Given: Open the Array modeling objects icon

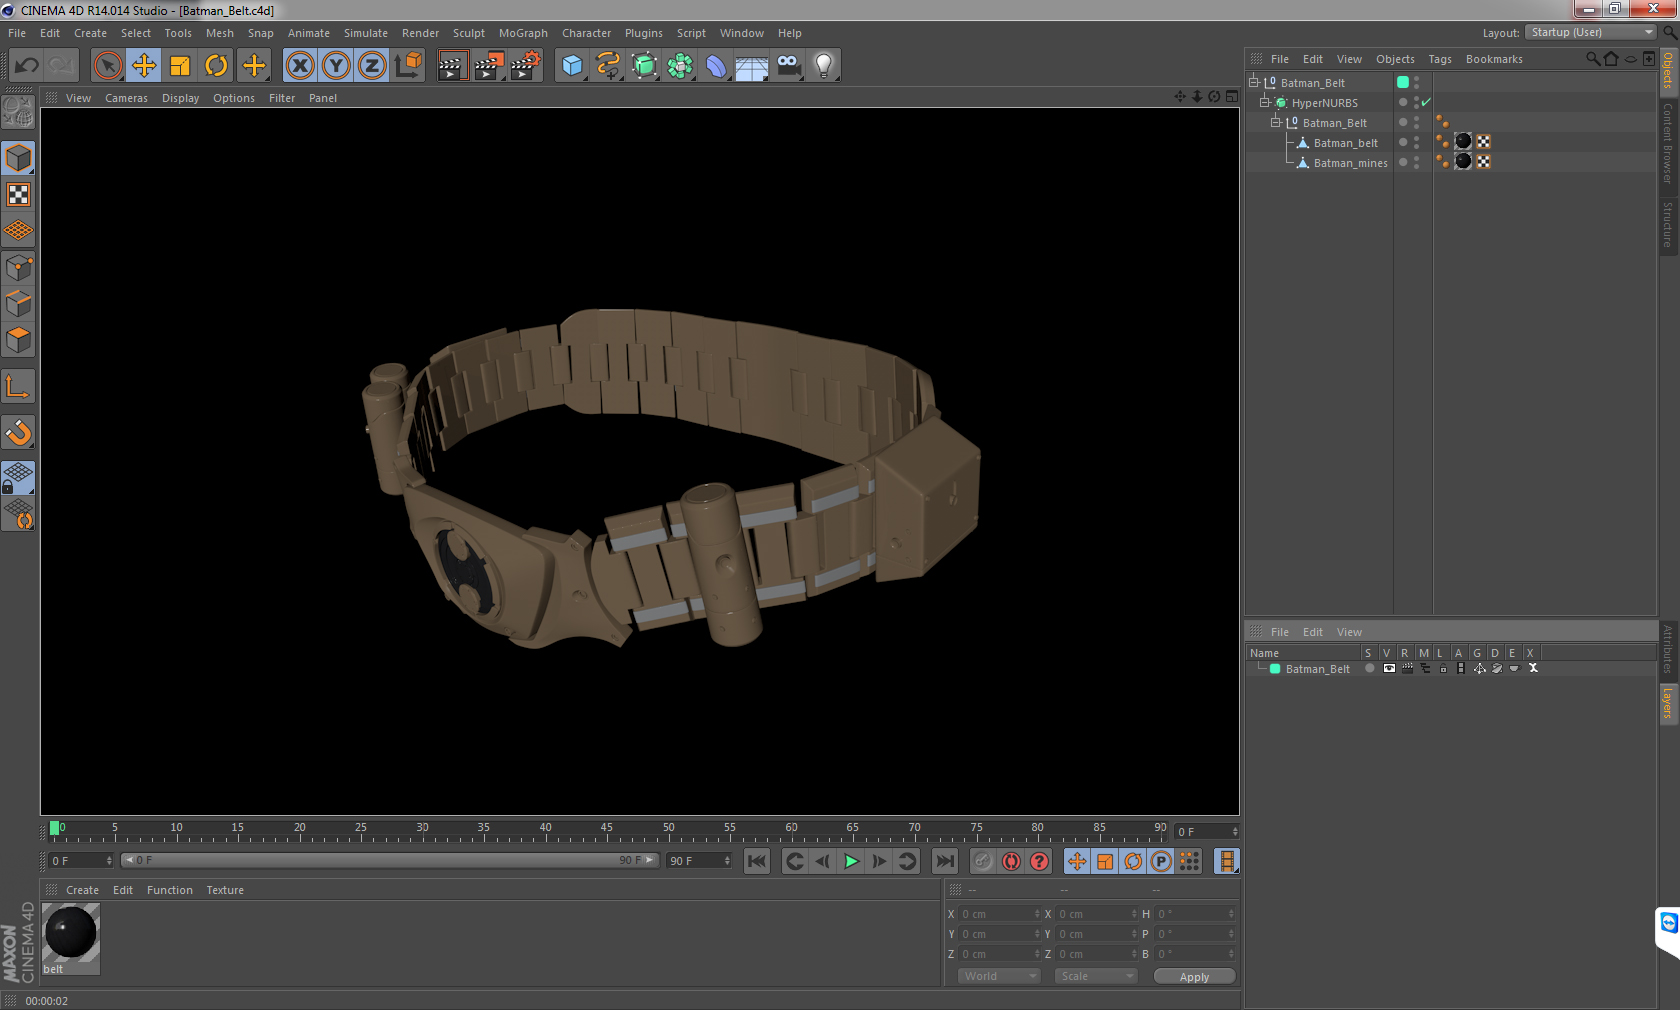Looking at the screenshot, I should coord(681,66).
